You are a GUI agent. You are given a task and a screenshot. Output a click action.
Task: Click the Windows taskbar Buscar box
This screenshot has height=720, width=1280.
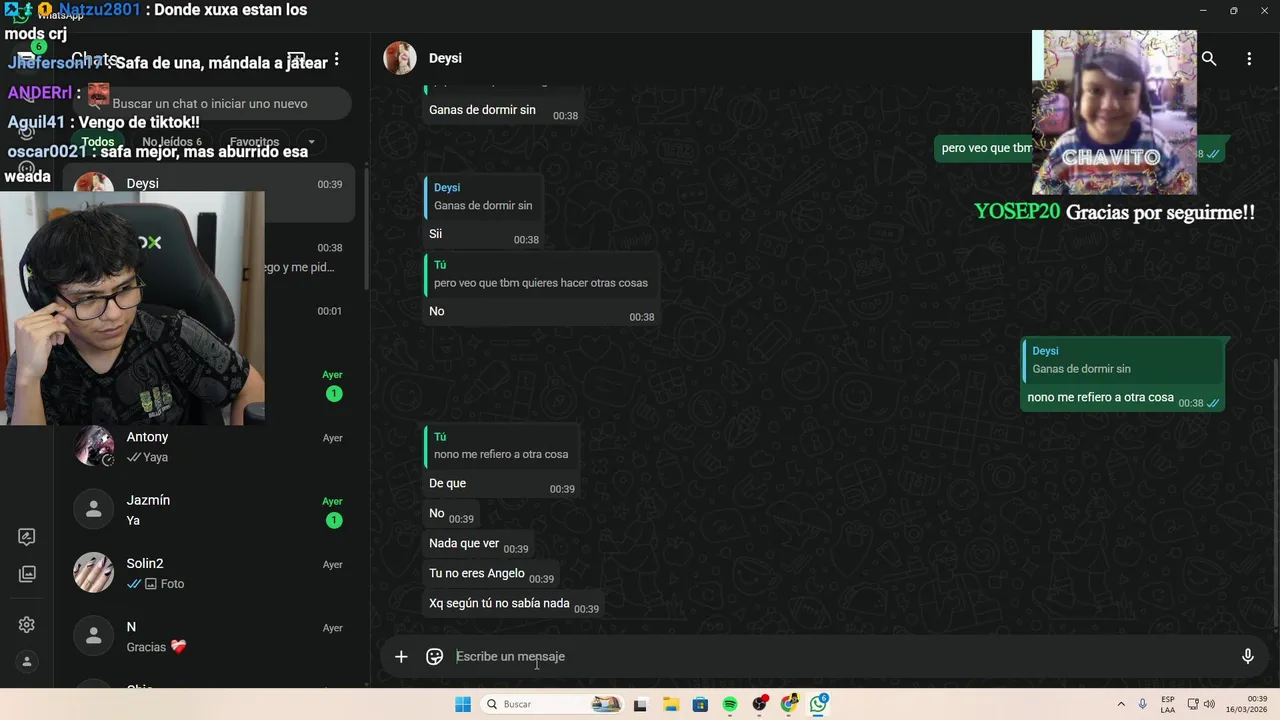click(x=552, y=704)
